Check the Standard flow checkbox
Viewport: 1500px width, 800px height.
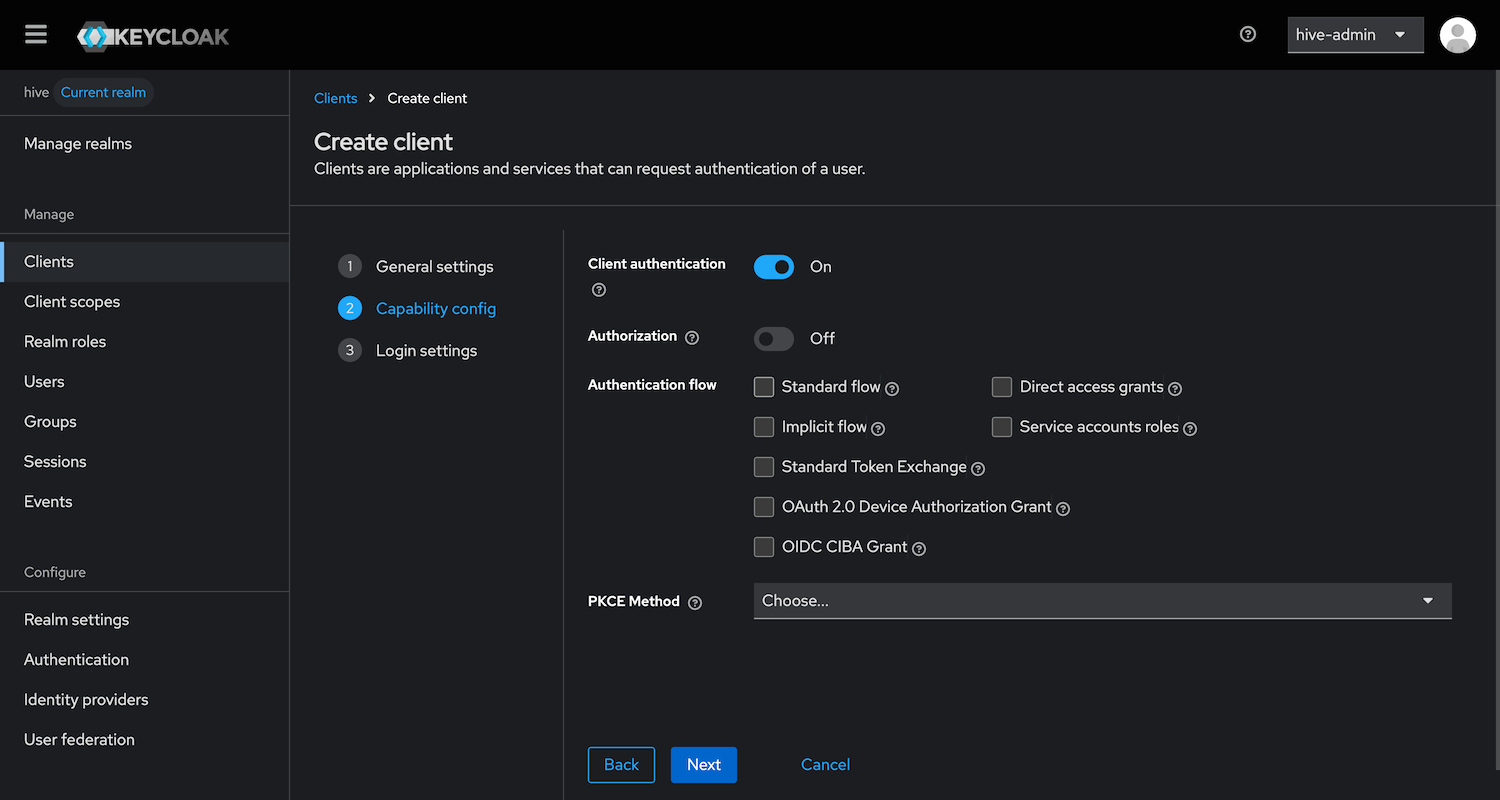pos(764,387)
